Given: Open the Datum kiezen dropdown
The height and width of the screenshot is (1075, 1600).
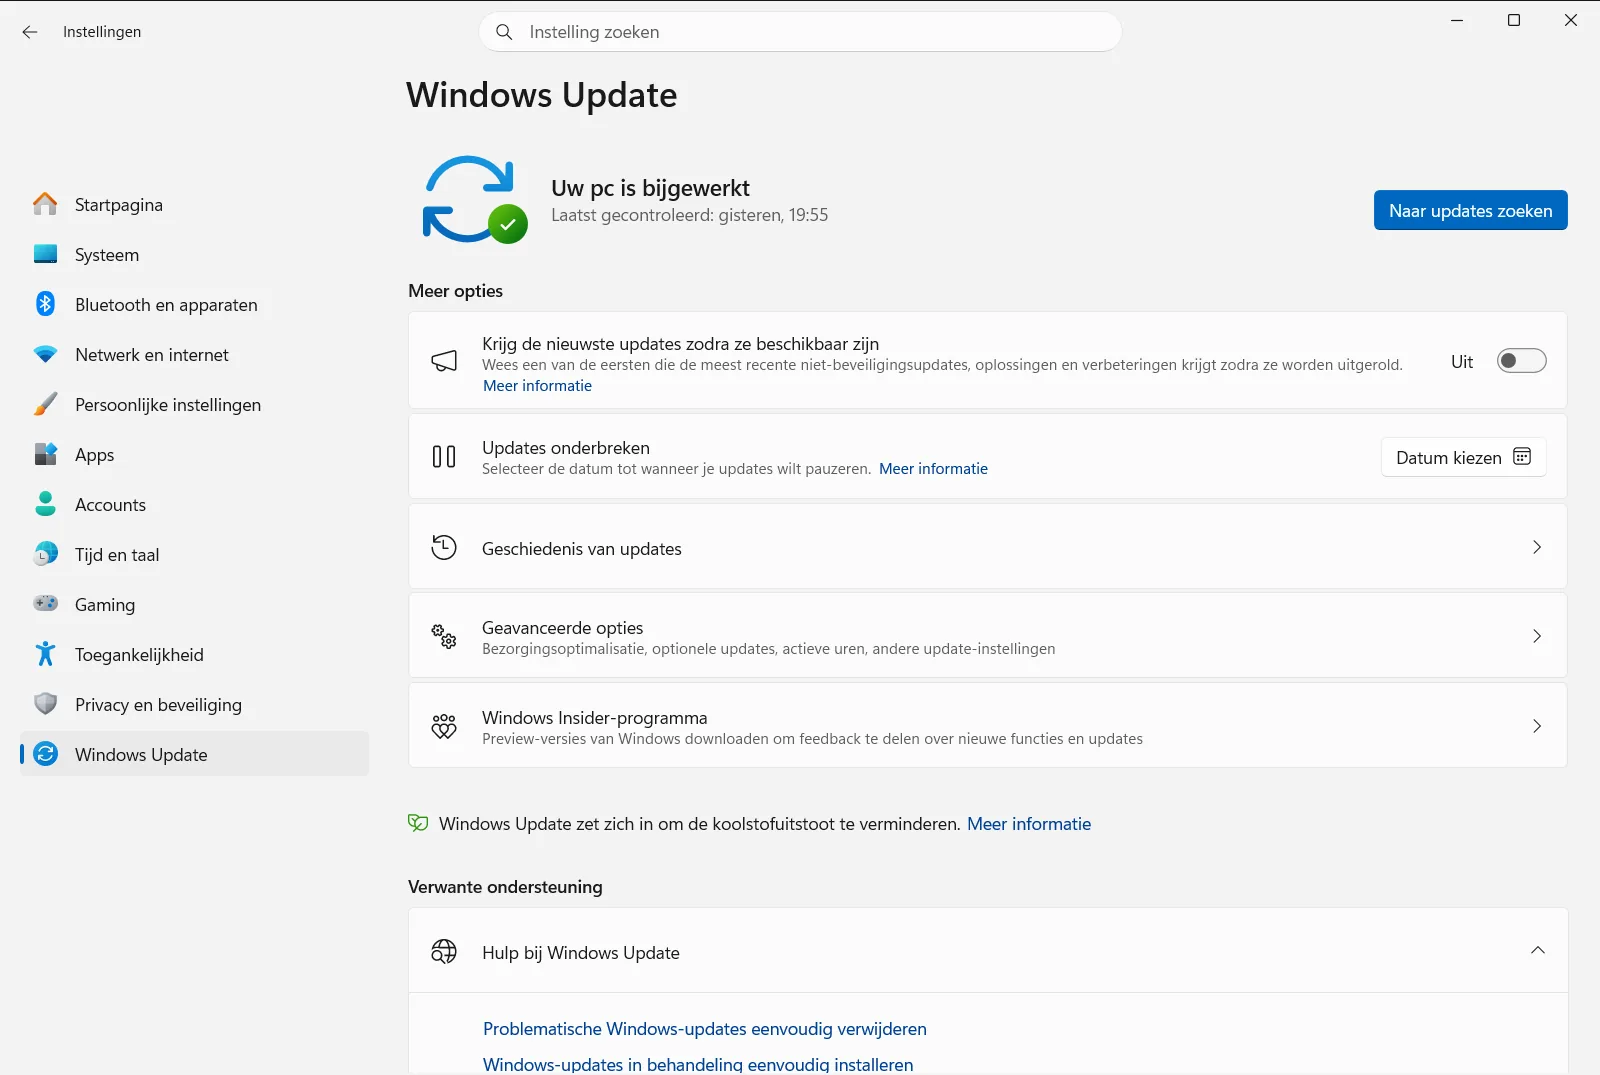Looking at the screenshot, I should [1463, 457].
